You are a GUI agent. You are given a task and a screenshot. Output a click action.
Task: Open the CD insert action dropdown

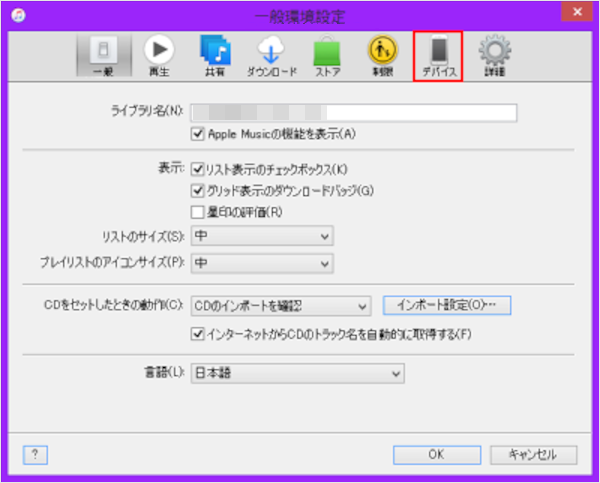click(x=281, y=306)
